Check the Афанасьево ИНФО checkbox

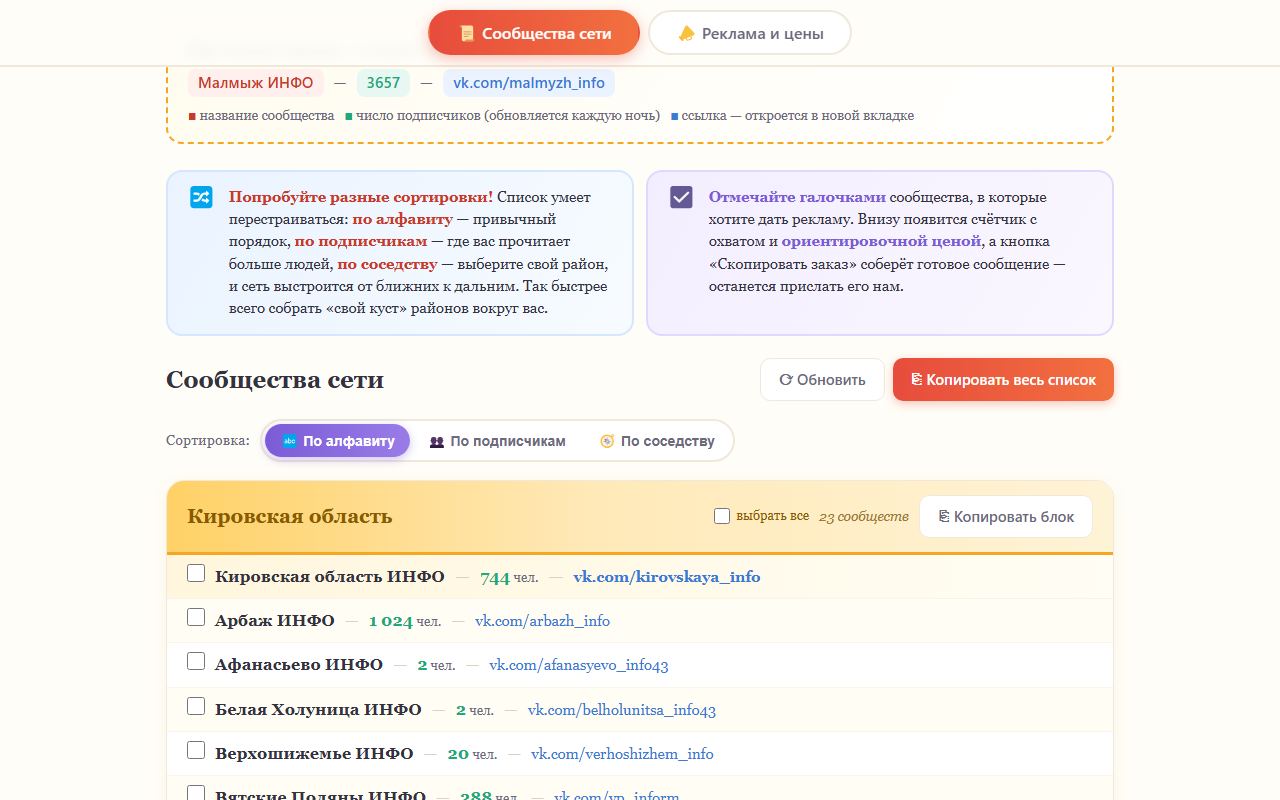click(196, 661)
